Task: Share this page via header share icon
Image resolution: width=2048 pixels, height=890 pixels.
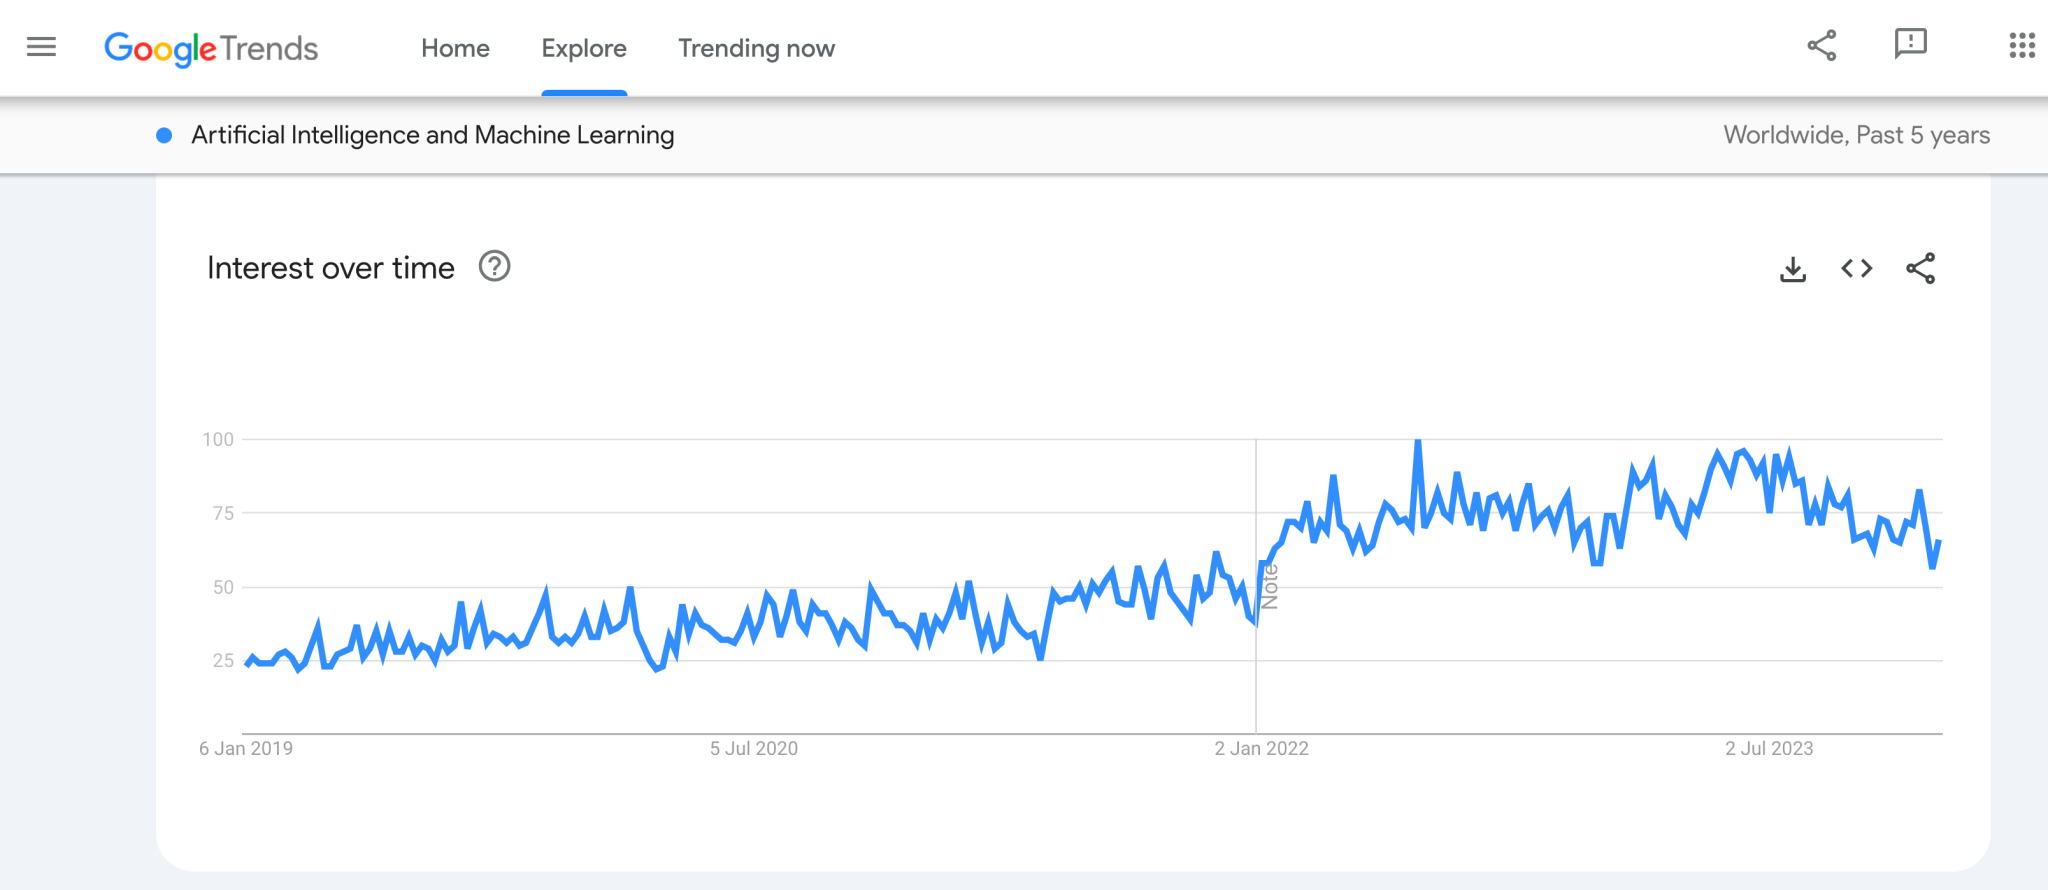Action: (1822, 45)
